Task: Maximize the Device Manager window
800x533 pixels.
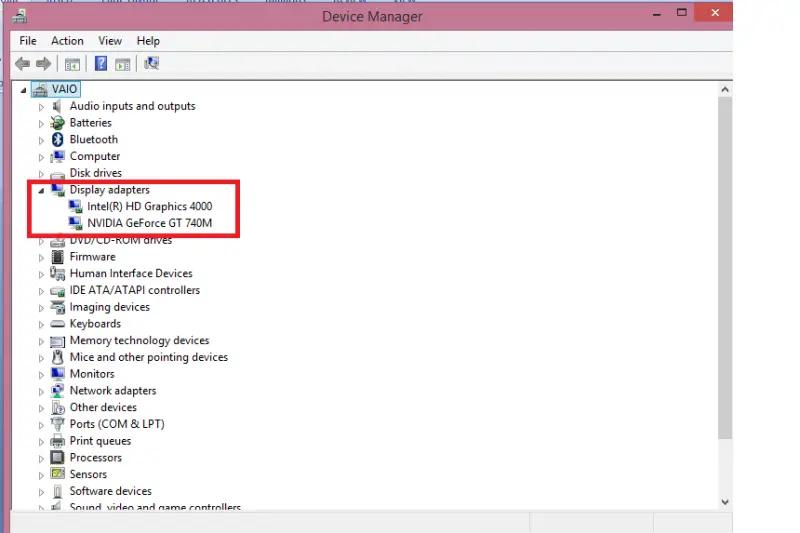Action: [682, 13]
